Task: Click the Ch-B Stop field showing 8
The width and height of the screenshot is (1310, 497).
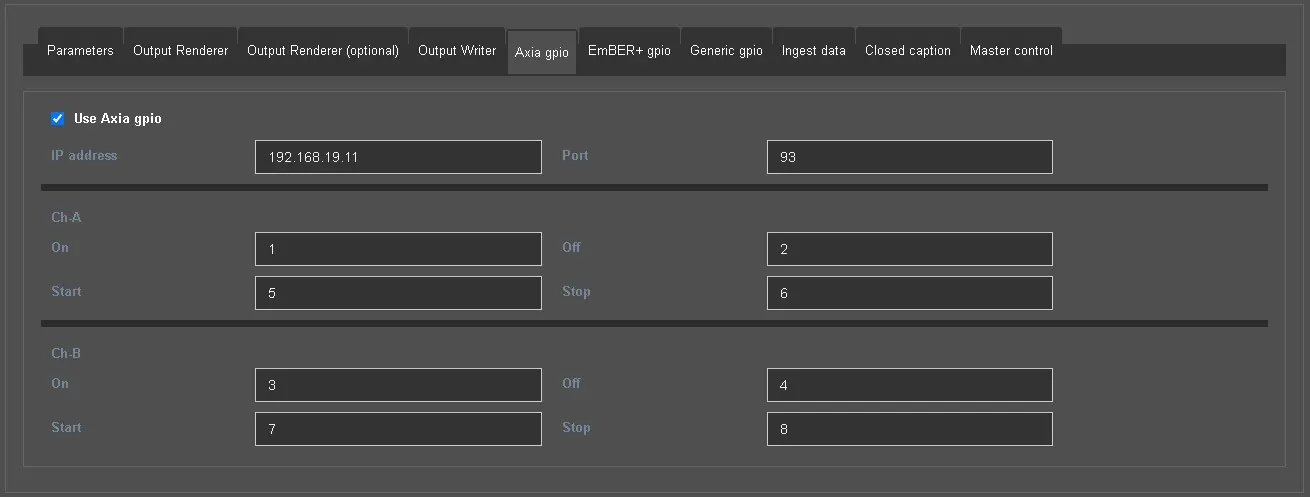Action: (909, 429)
